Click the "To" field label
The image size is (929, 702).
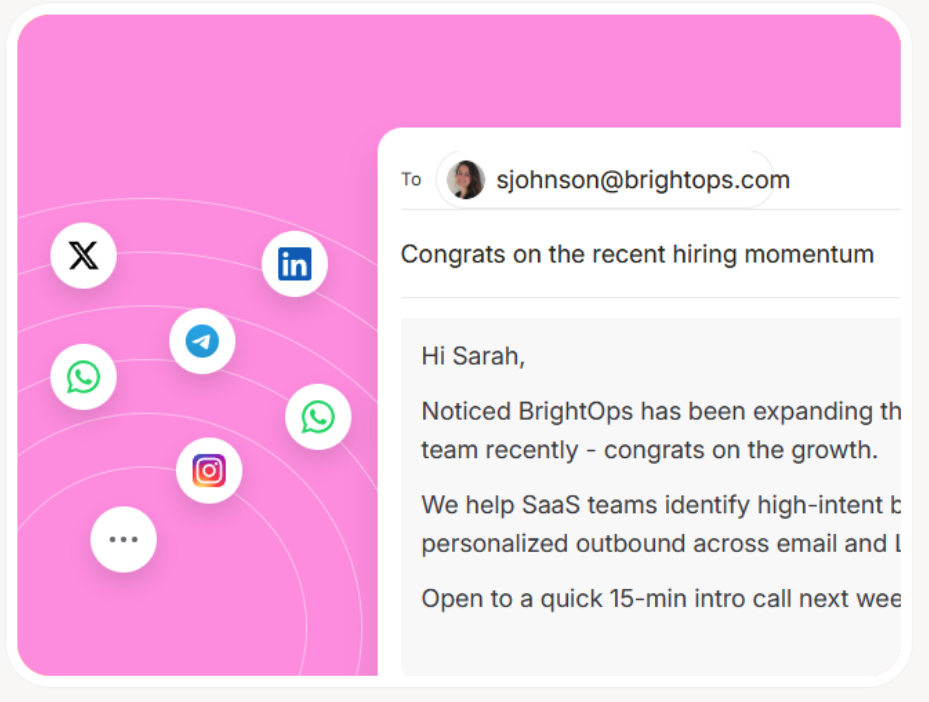click(x=411, y=179)
